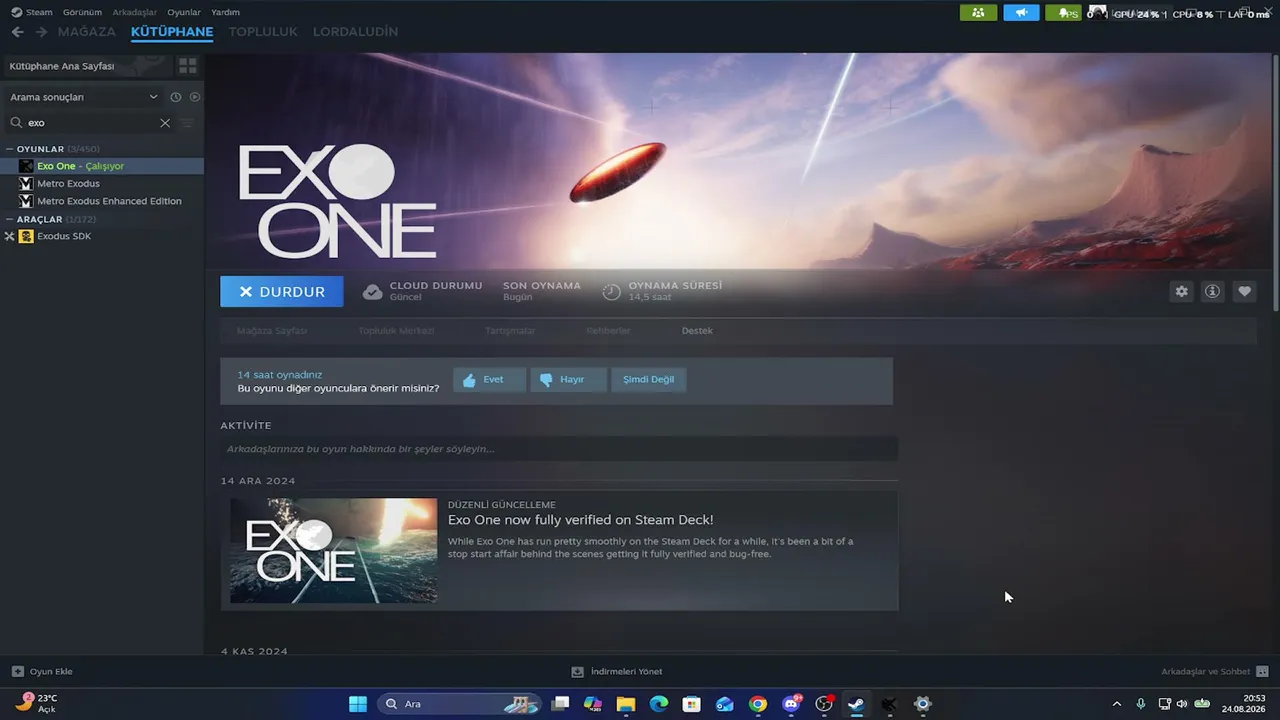Image resolution: width=1280 pixels, height=720 pixels.
Task: Open Task View on taskbar
Action: (x=560, y=704)
